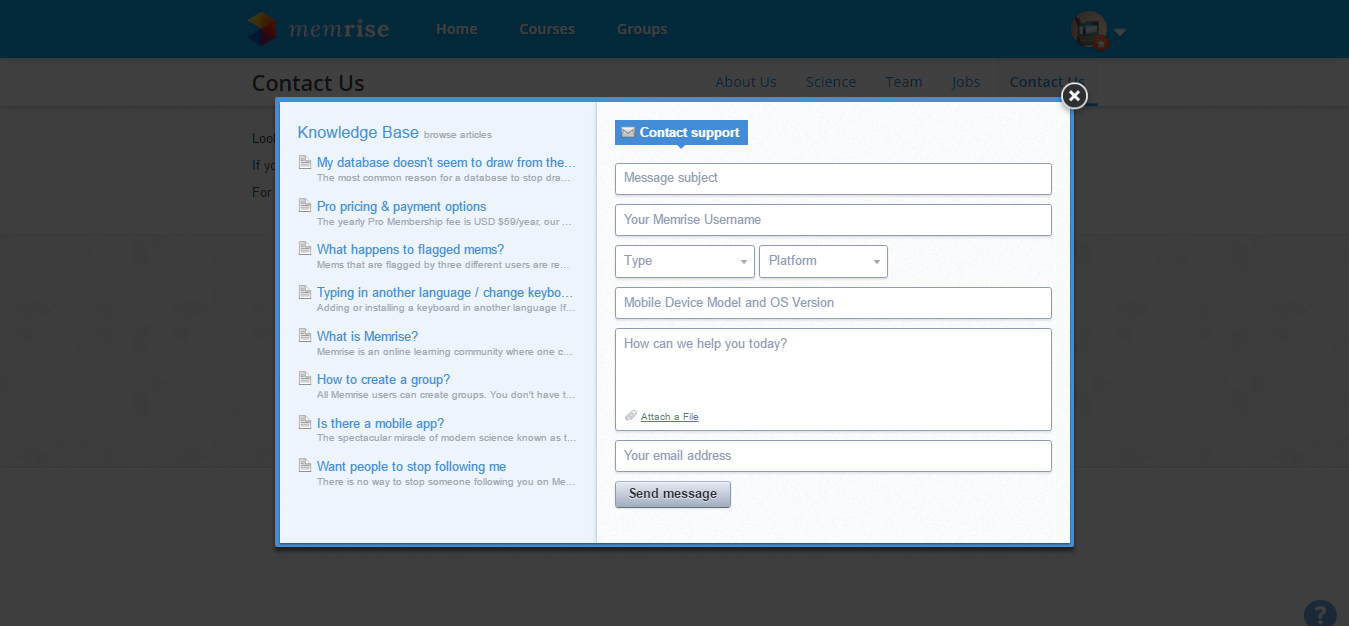Click the 'How can we help you today?' textarea

833,379
